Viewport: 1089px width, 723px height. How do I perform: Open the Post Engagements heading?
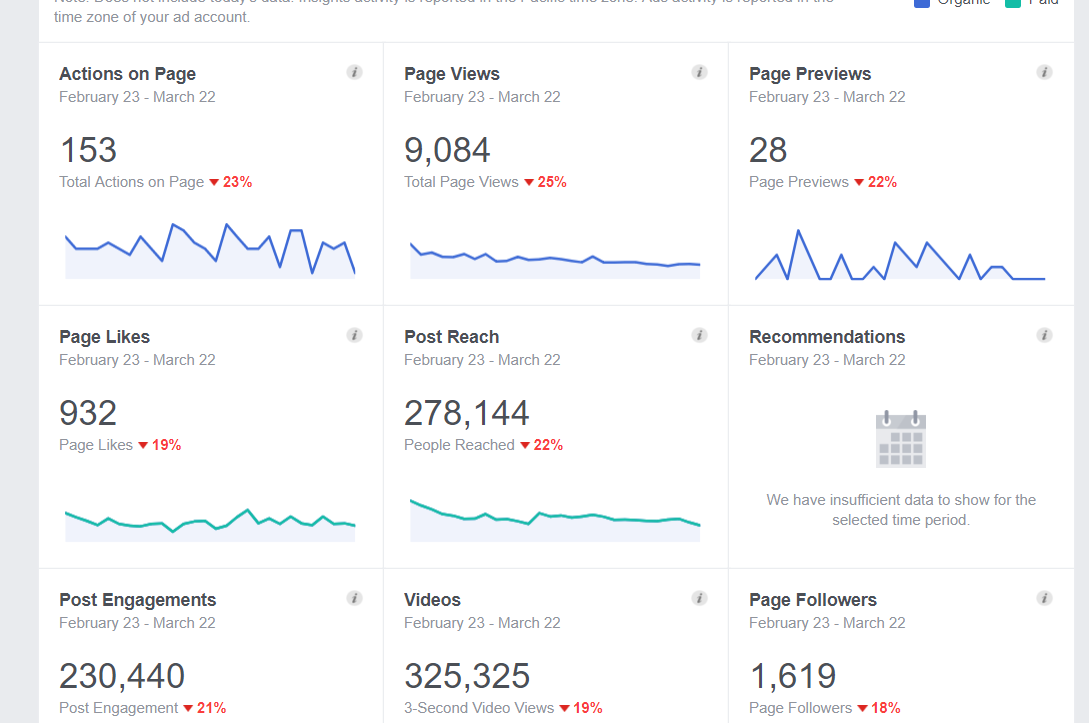pos(138,599)
